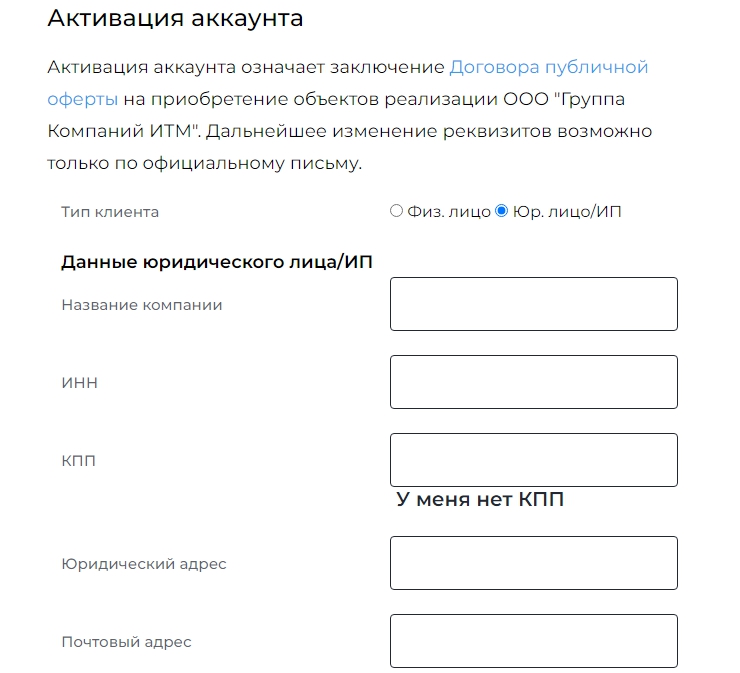Image resolution: width=740 pixels, height=673 pixels.
Task: Click the ИНН field label
Action: pos(79,383)
